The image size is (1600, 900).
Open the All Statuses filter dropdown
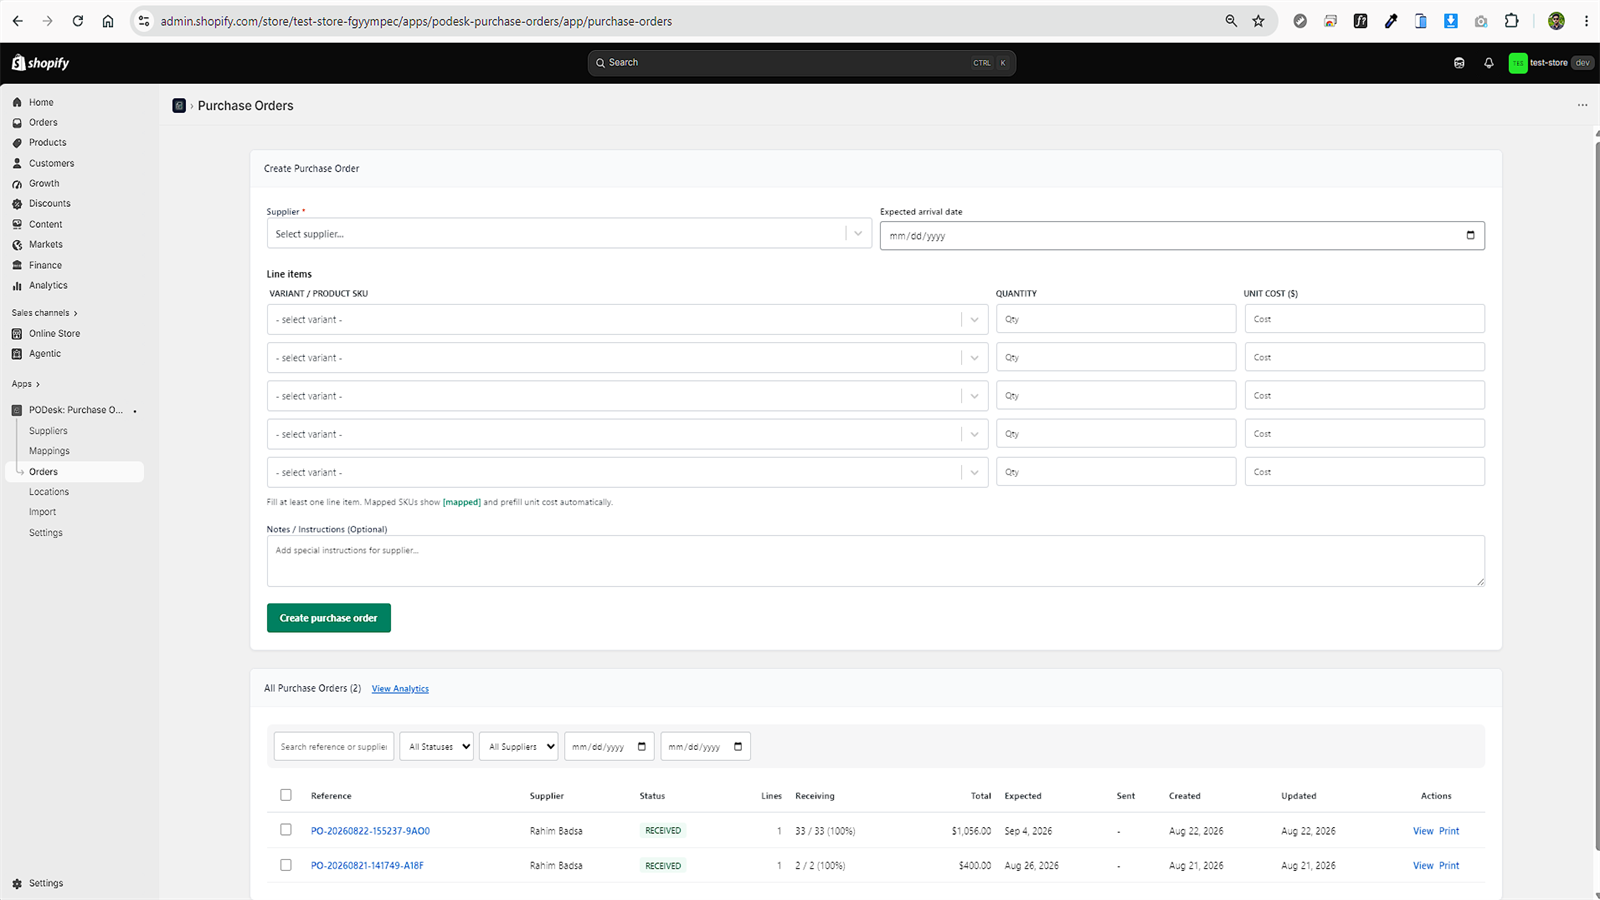[x=436, y=747]
